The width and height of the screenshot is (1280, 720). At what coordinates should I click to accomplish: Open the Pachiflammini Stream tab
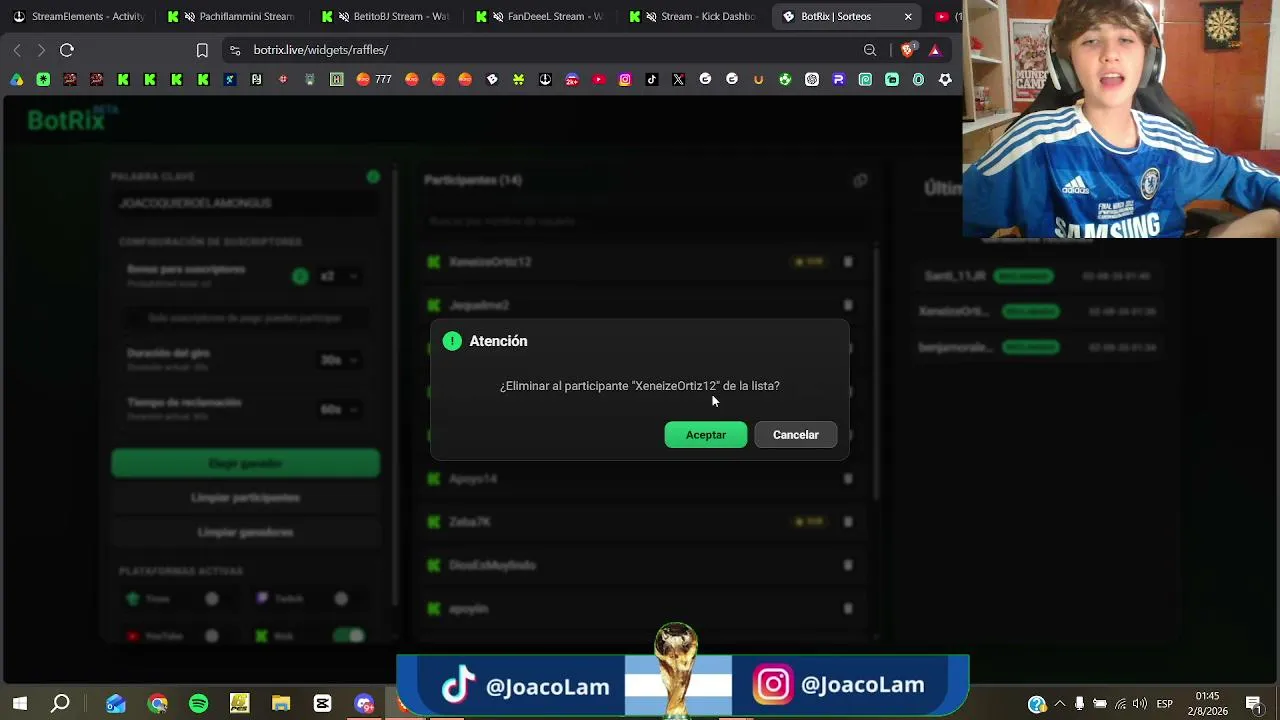click(x=232, y=16)
